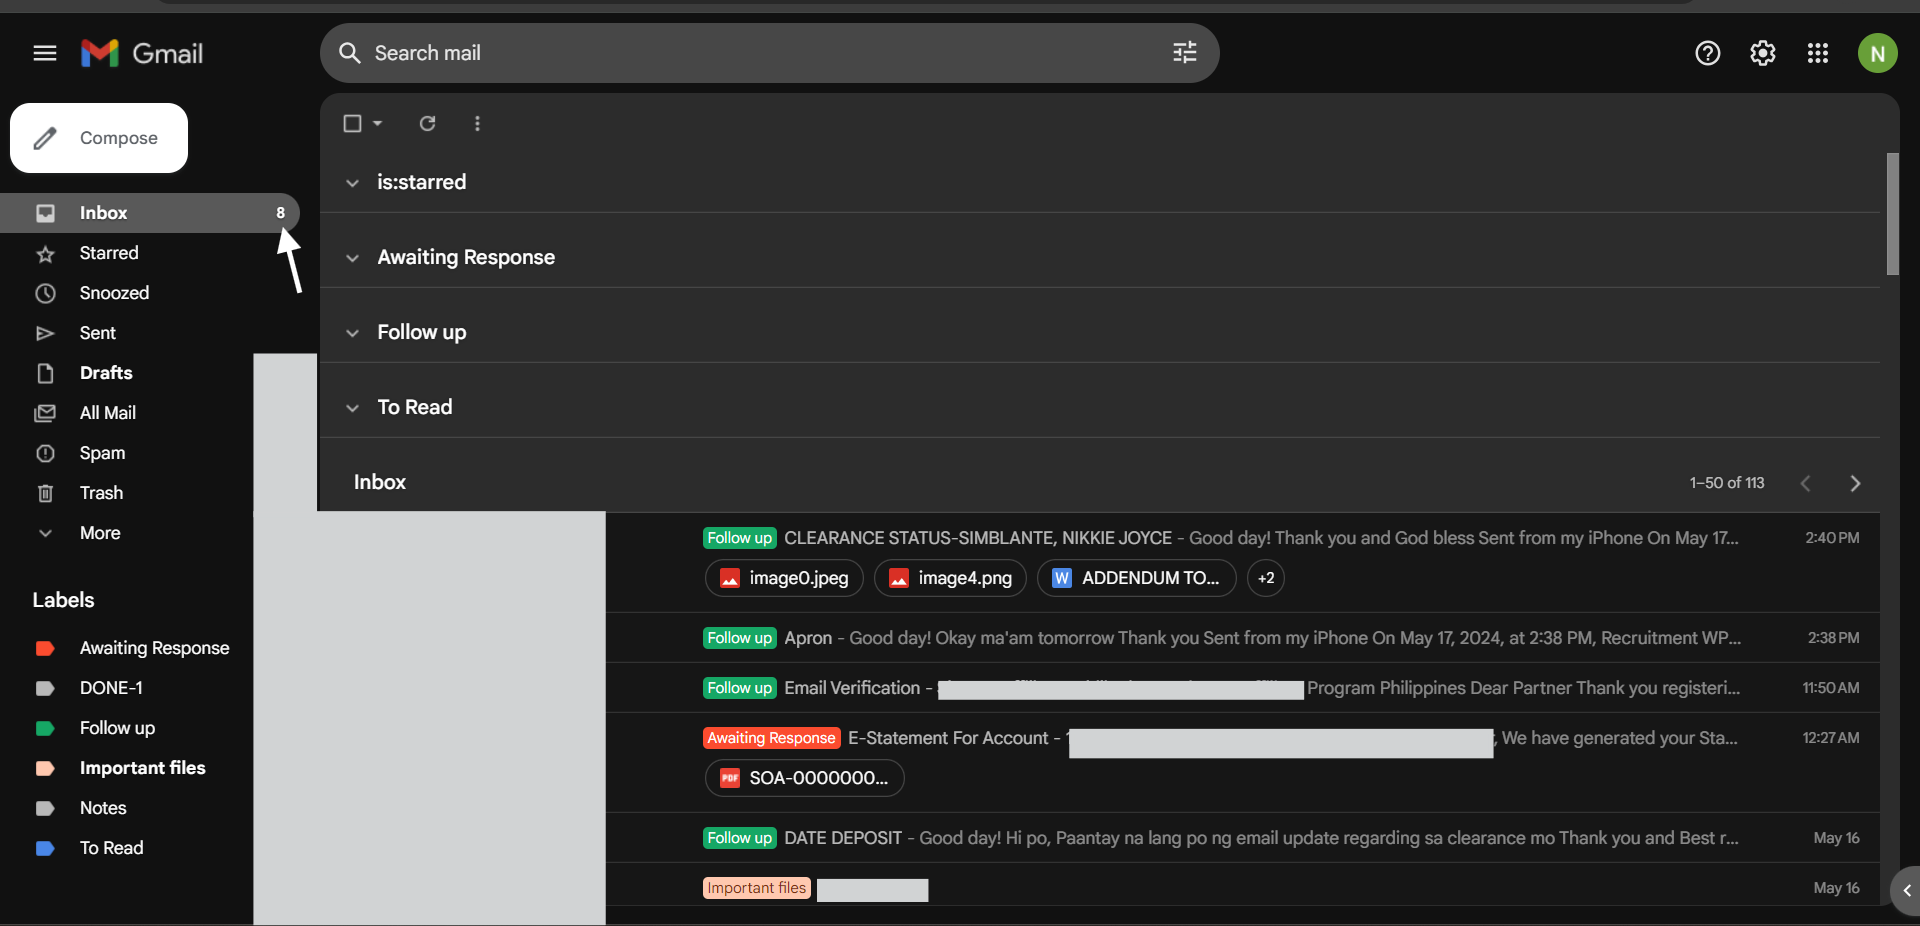This screenshot has height=926, width=1920.
Task: Click the Awaiting Response tag on E-Statement
Action: pyautogui.click(x=771, y=738)
